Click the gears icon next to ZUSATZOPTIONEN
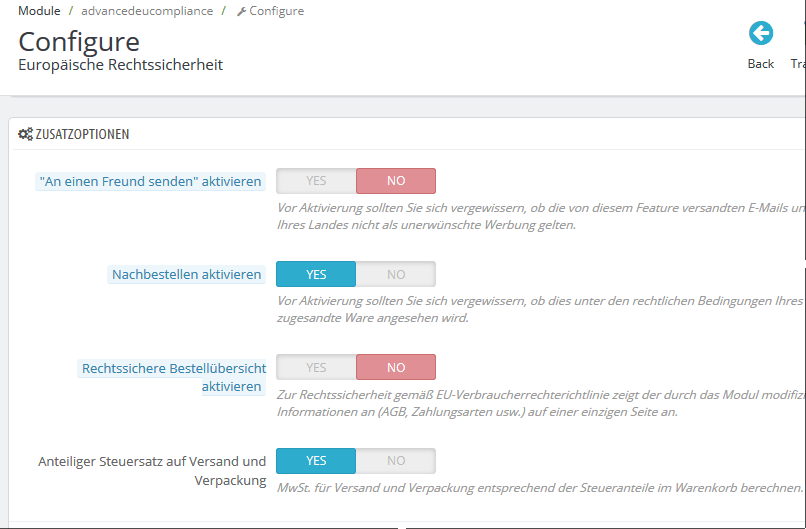 click(x=25, y=134)
